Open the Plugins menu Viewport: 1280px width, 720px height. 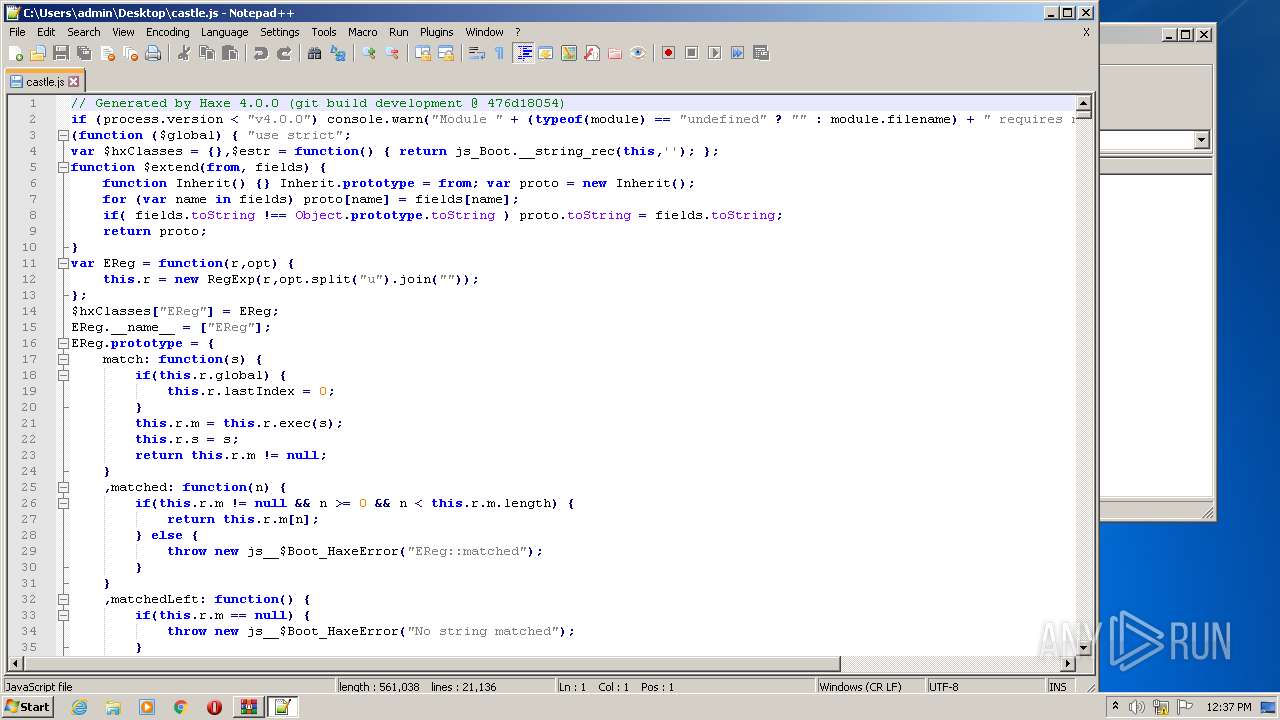pos(436,32)
